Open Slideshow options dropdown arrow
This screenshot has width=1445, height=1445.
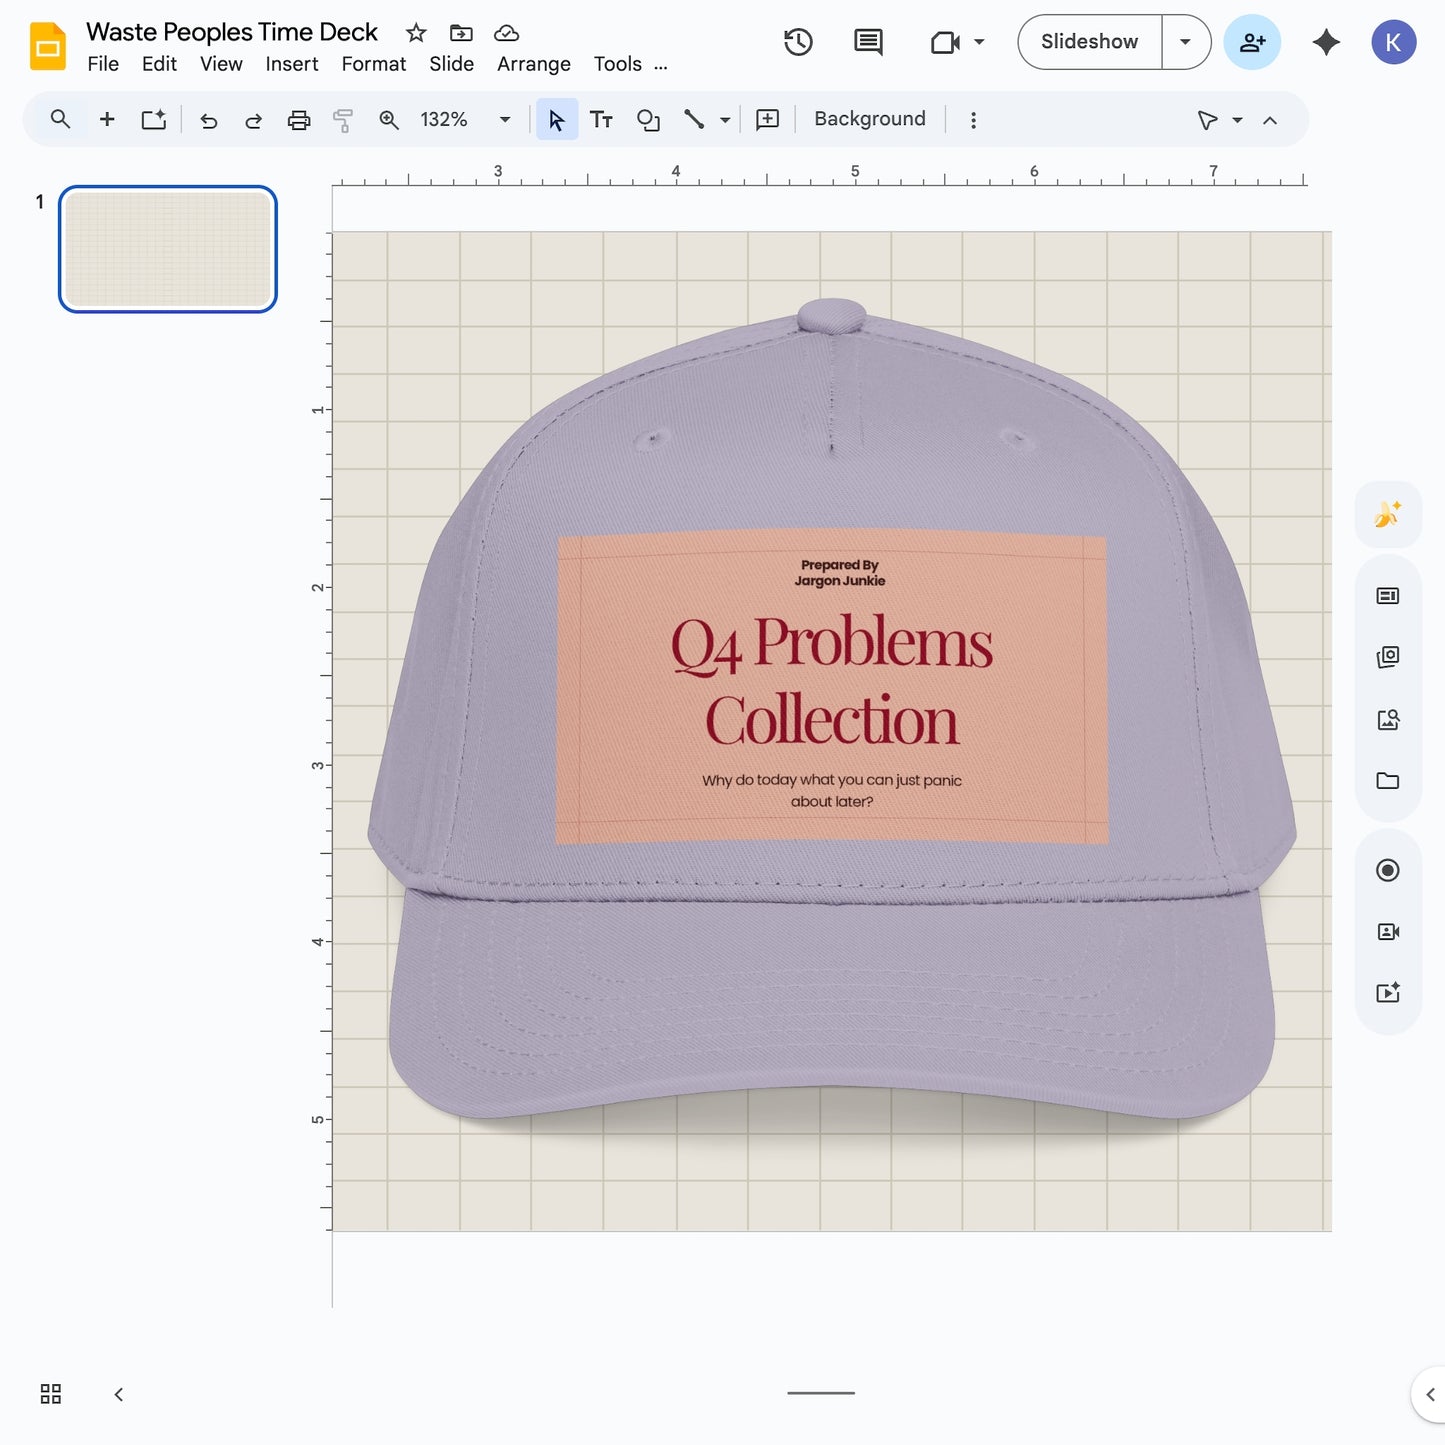click(x=1186, y=42)
